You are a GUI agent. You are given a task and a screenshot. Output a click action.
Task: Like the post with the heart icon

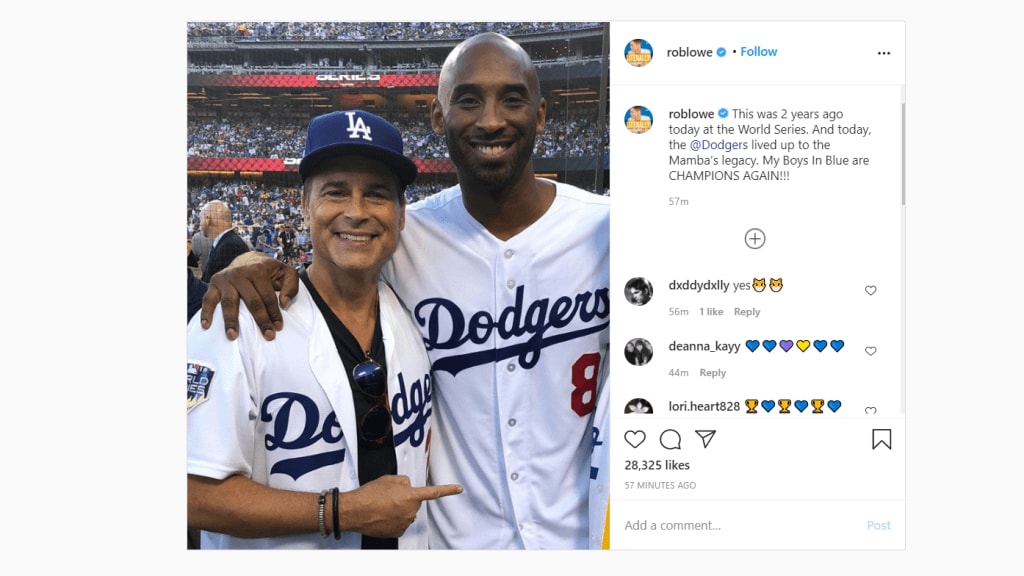635,439
